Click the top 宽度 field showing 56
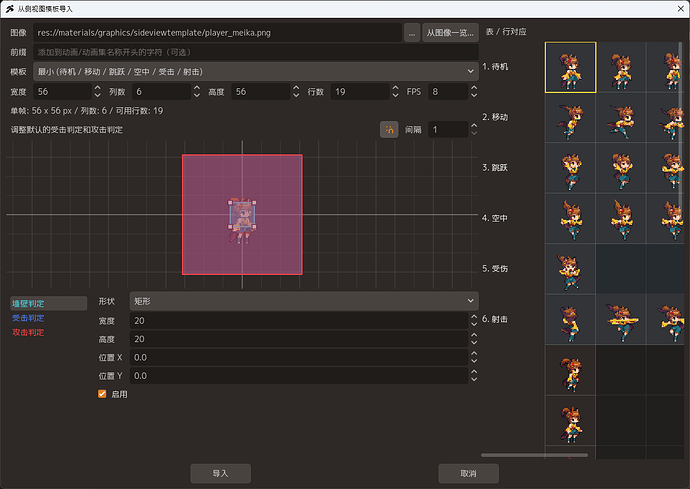690x489 pixels. pyautogui.click(x=62, y=92)
